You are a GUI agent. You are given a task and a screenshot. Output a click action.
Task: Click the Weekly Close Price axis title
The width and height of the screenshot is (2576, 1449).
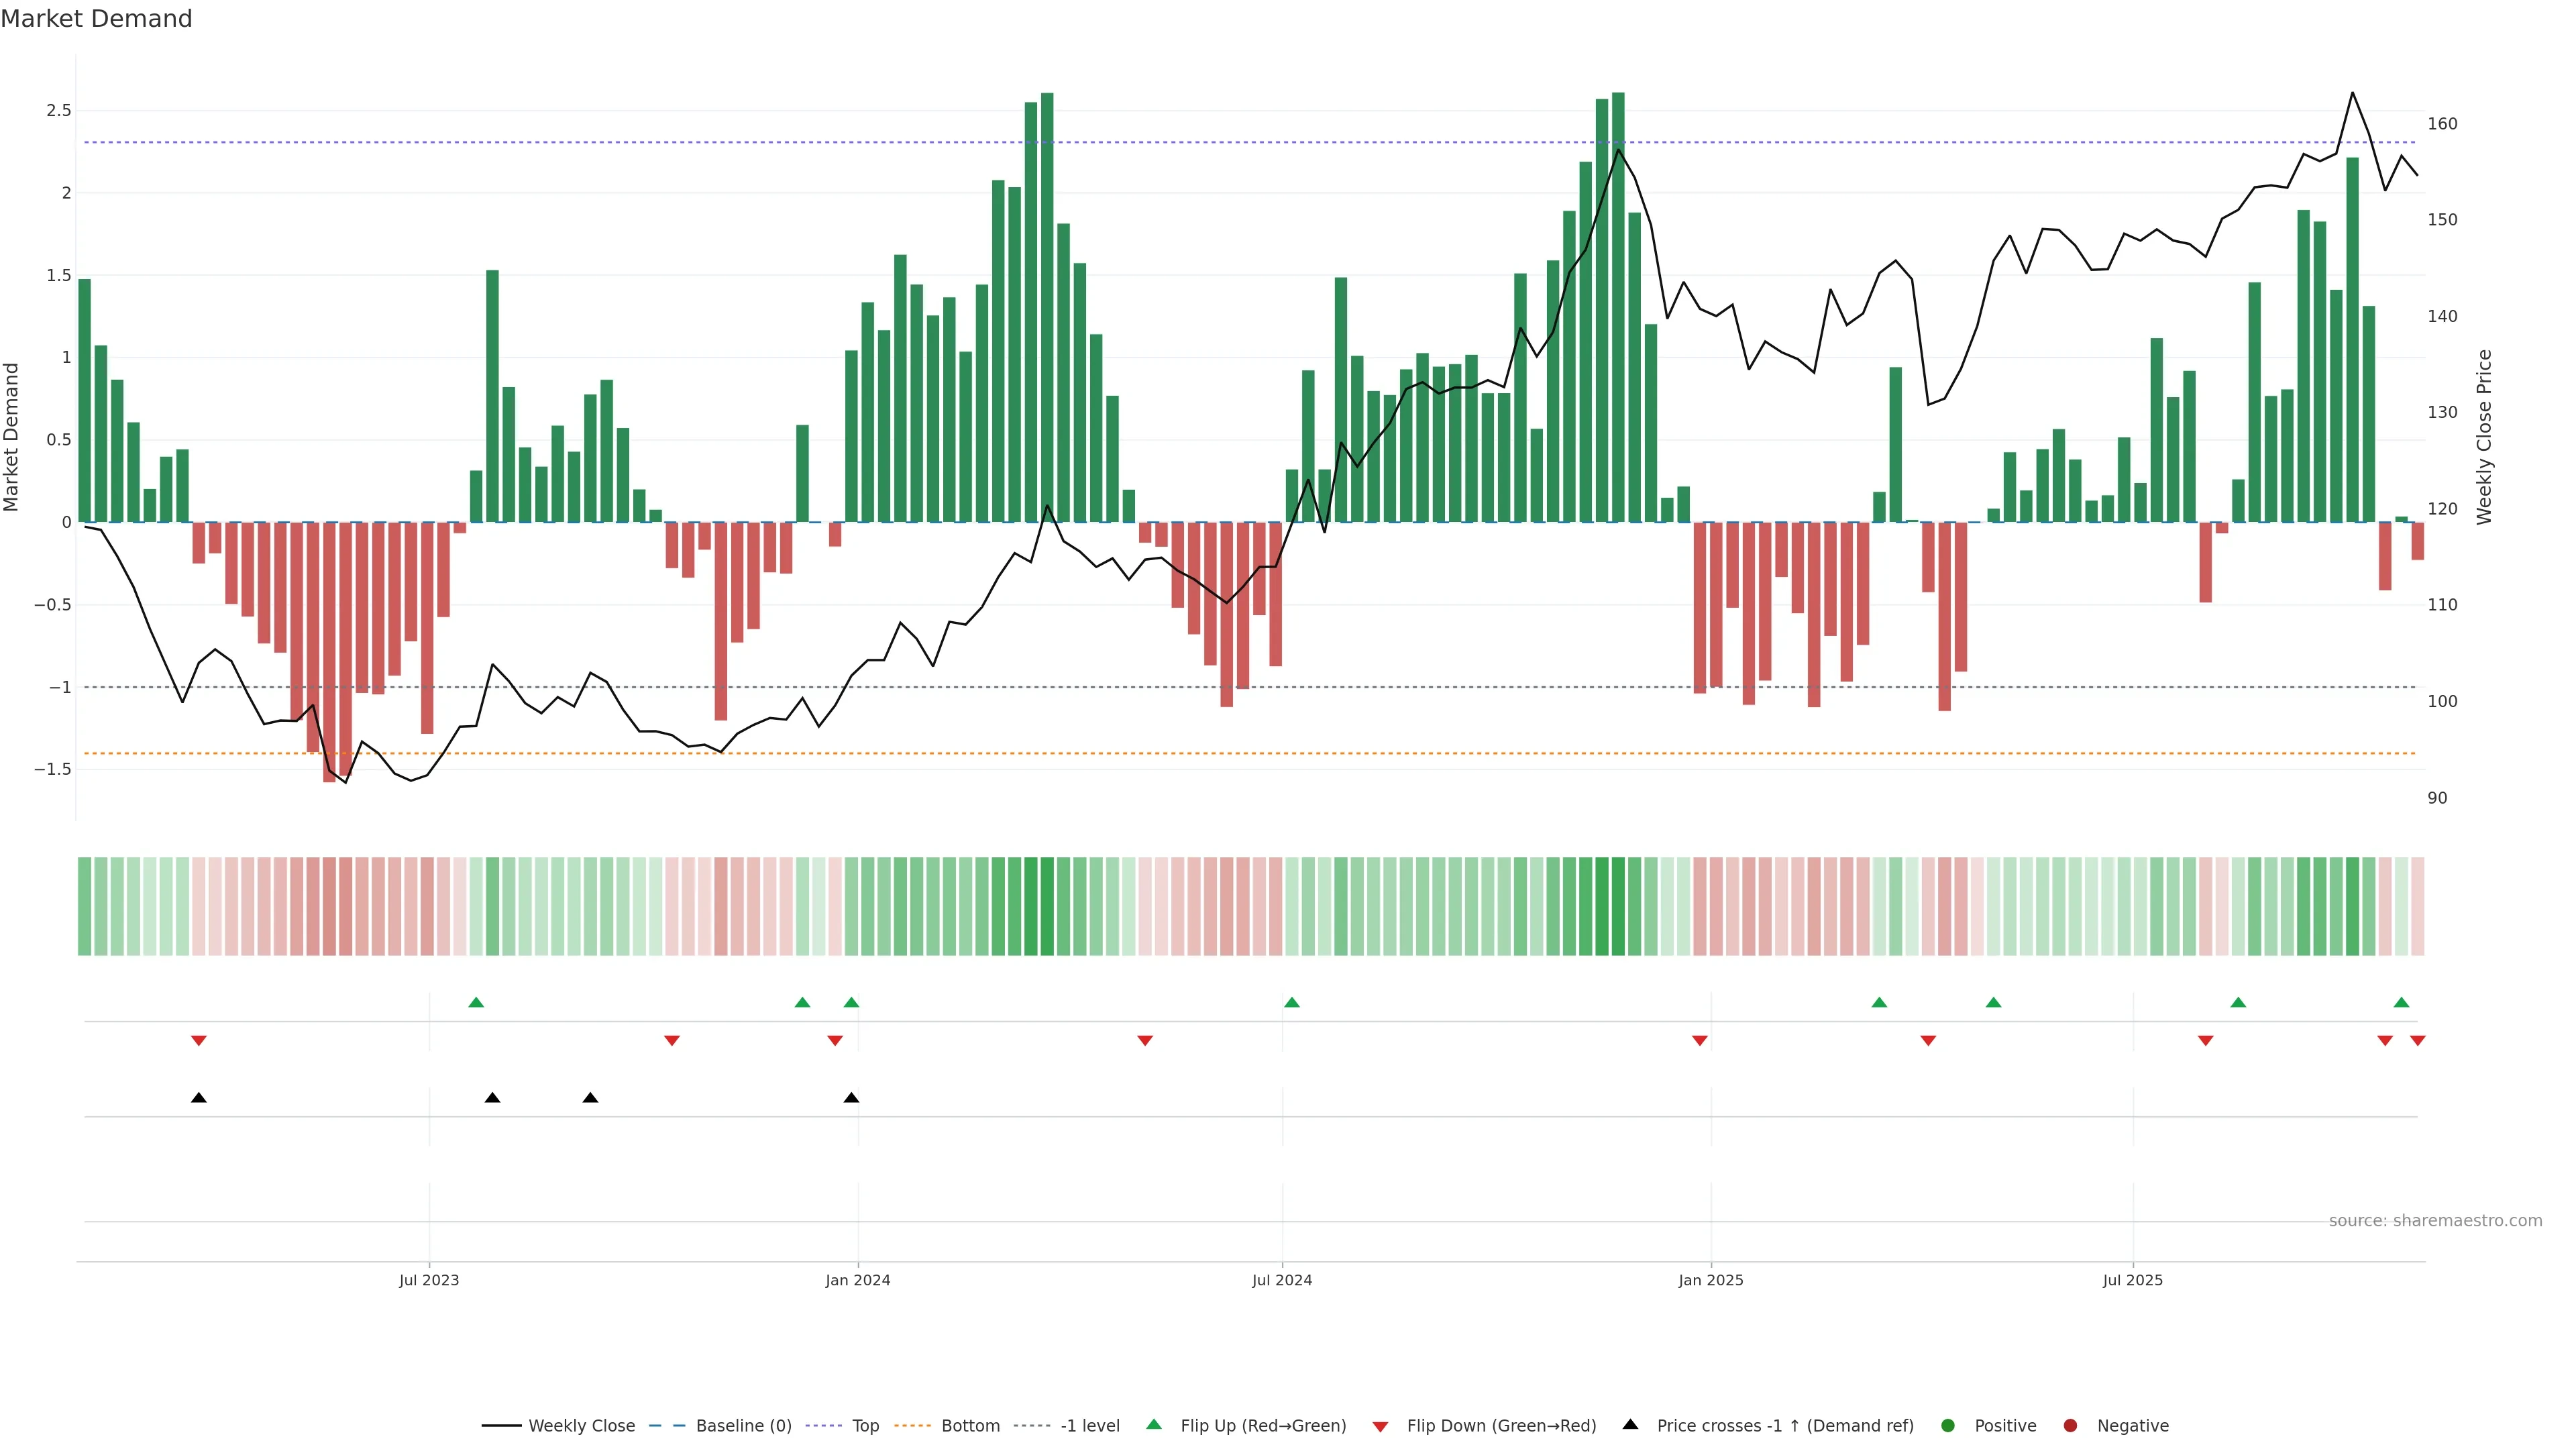[2484, 437]
